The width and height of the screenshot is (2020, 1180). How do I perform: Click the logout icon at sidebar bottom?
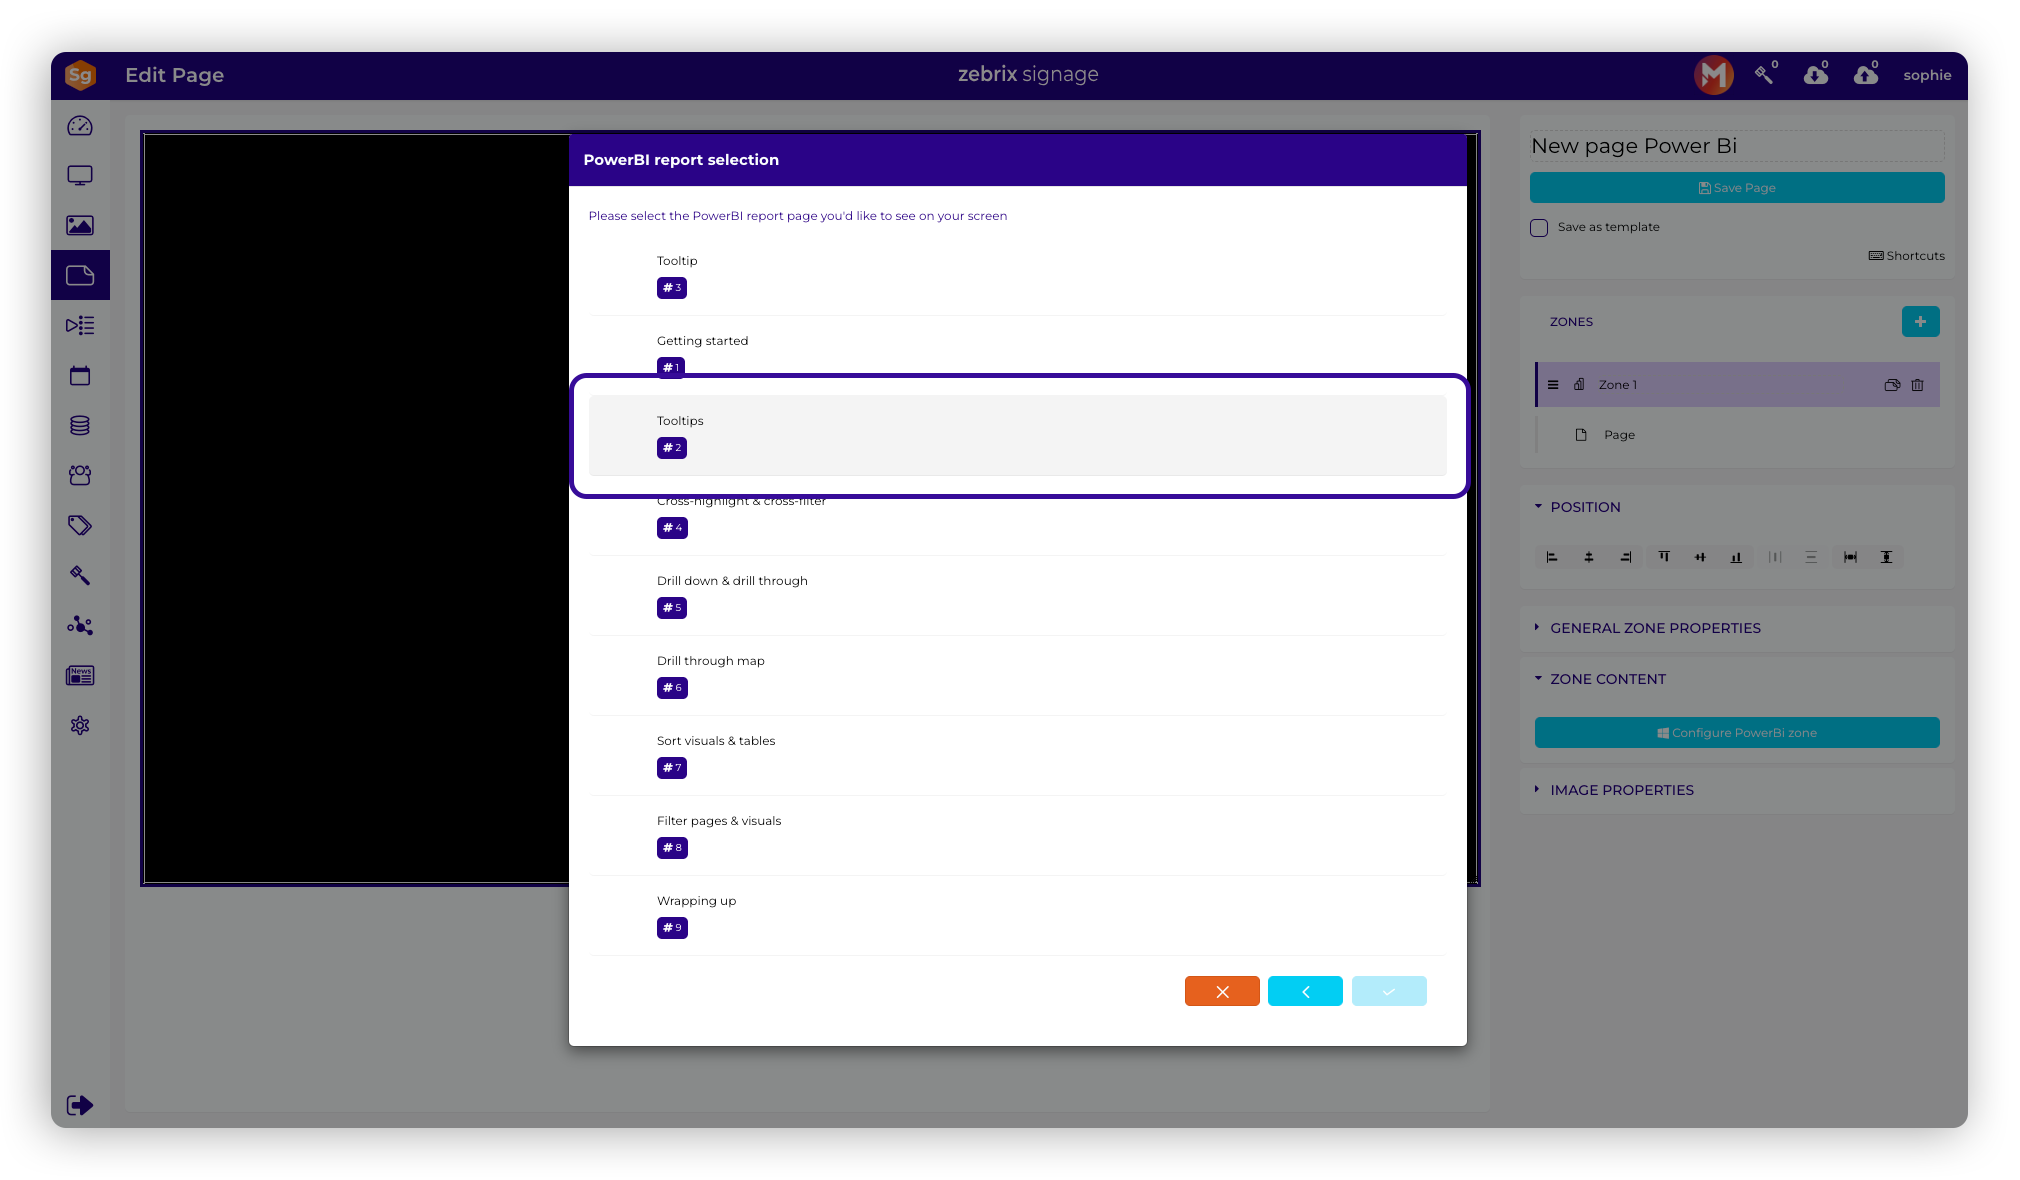(x=80, y=1105)
